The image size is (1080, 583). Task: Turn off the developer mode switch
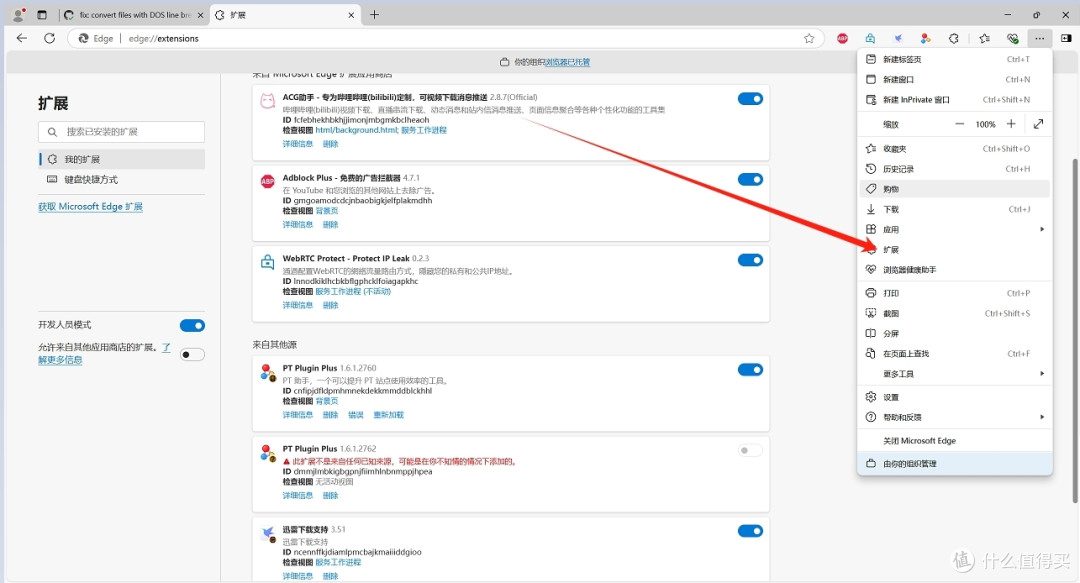click(192, 325)
